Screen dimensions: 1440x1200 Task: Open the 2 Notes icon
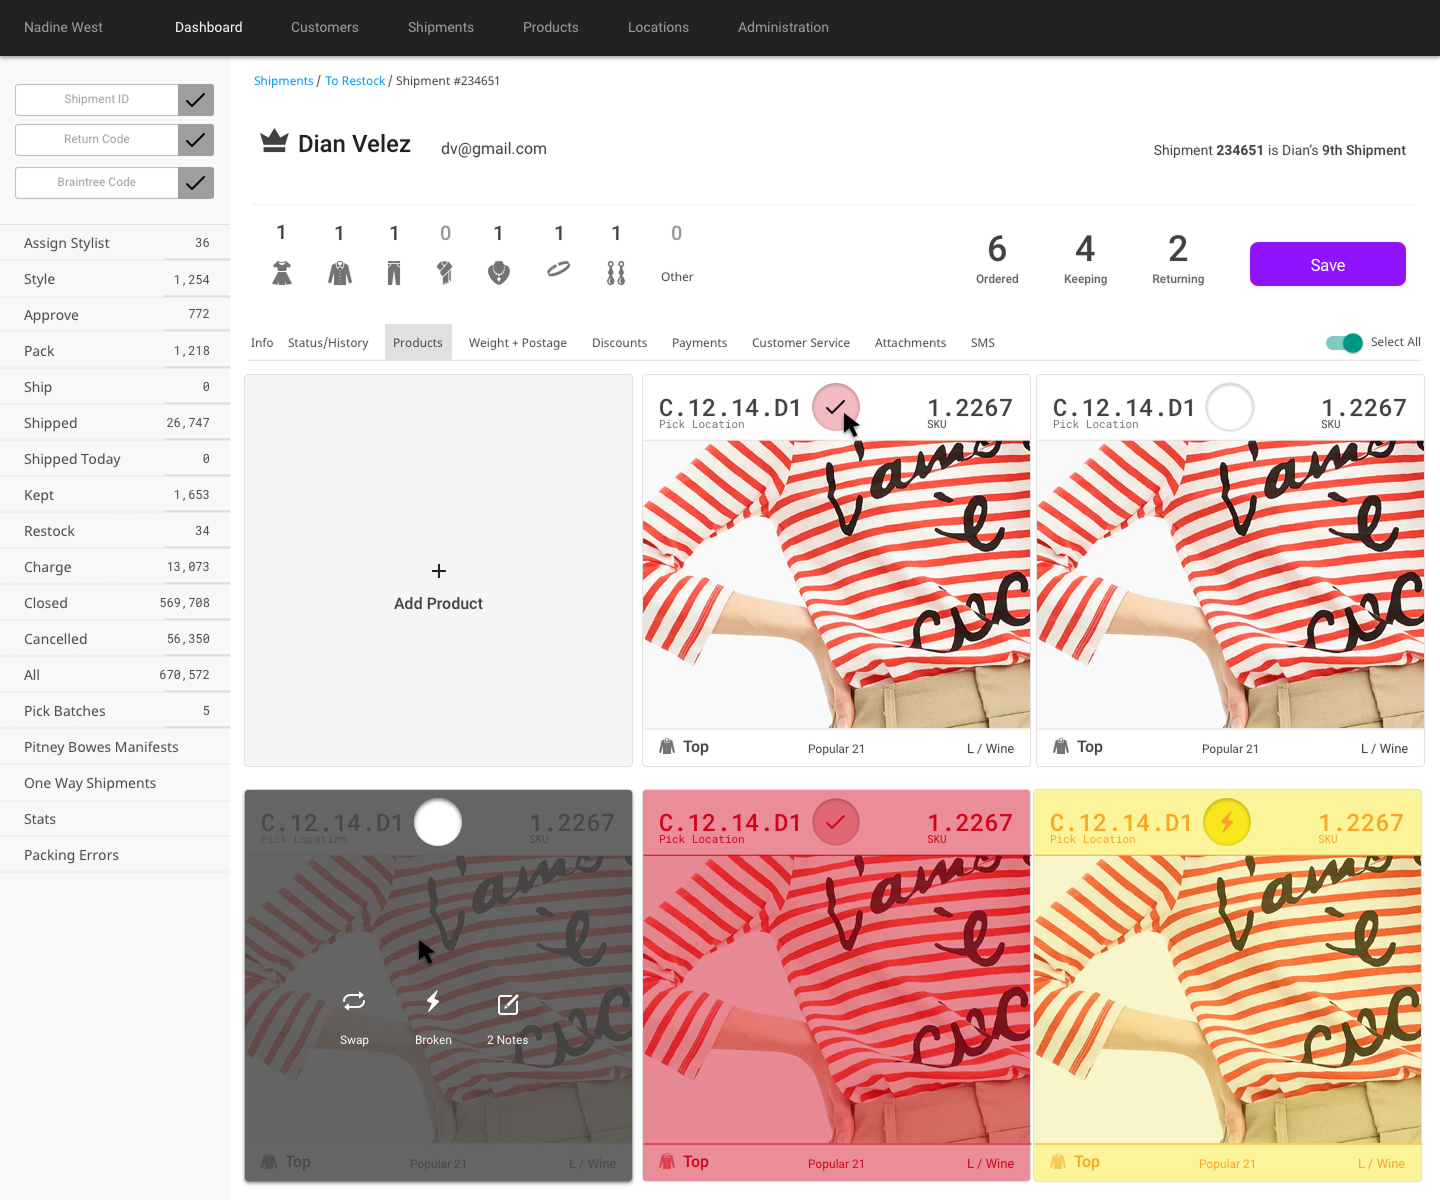[508, 1004]
